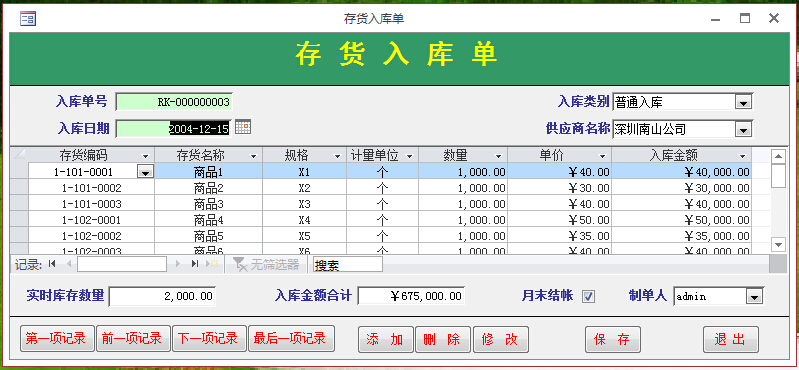Click the 下一项记录 button
This screenshot has width=799, height=370.
209,339
